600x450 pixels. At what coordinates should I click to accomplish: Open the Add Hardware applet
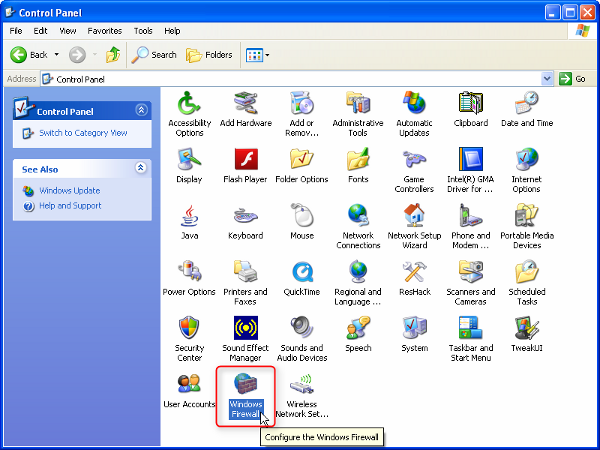pyautogui.click(x=246, y=104)
